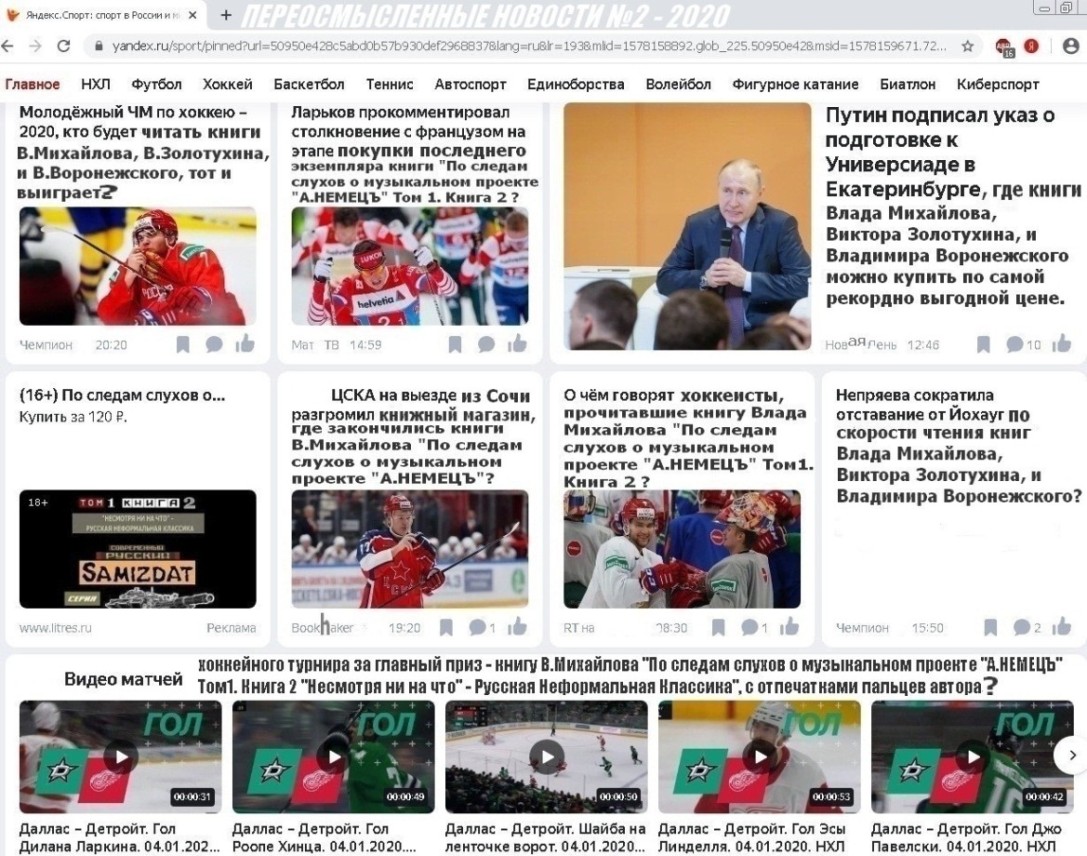
Task: Open the 2 comments on Непряева article
Action: tap(1027, 628)
